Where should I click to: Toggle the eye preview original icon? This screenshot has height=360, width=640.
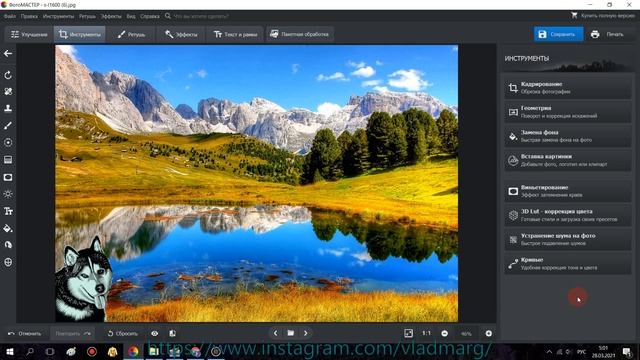pyautogui.click(x=154, y=333)
